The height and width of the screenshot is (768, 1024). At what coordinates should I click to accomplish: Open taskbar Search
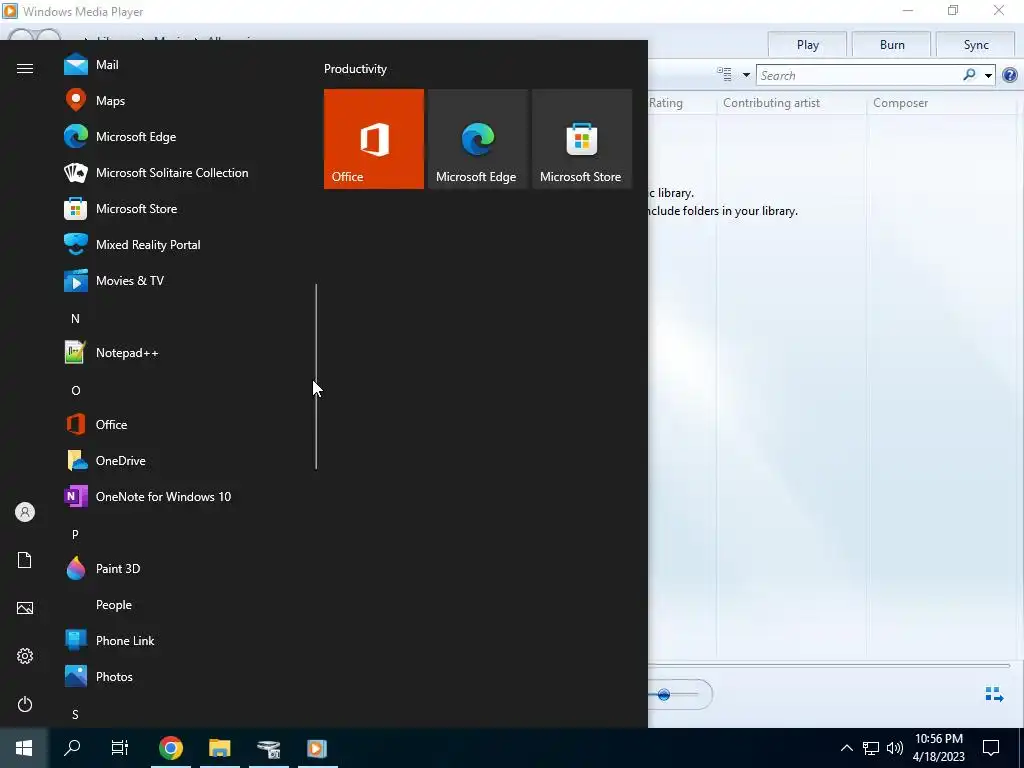pyautogui.click(x=72, y=748)
